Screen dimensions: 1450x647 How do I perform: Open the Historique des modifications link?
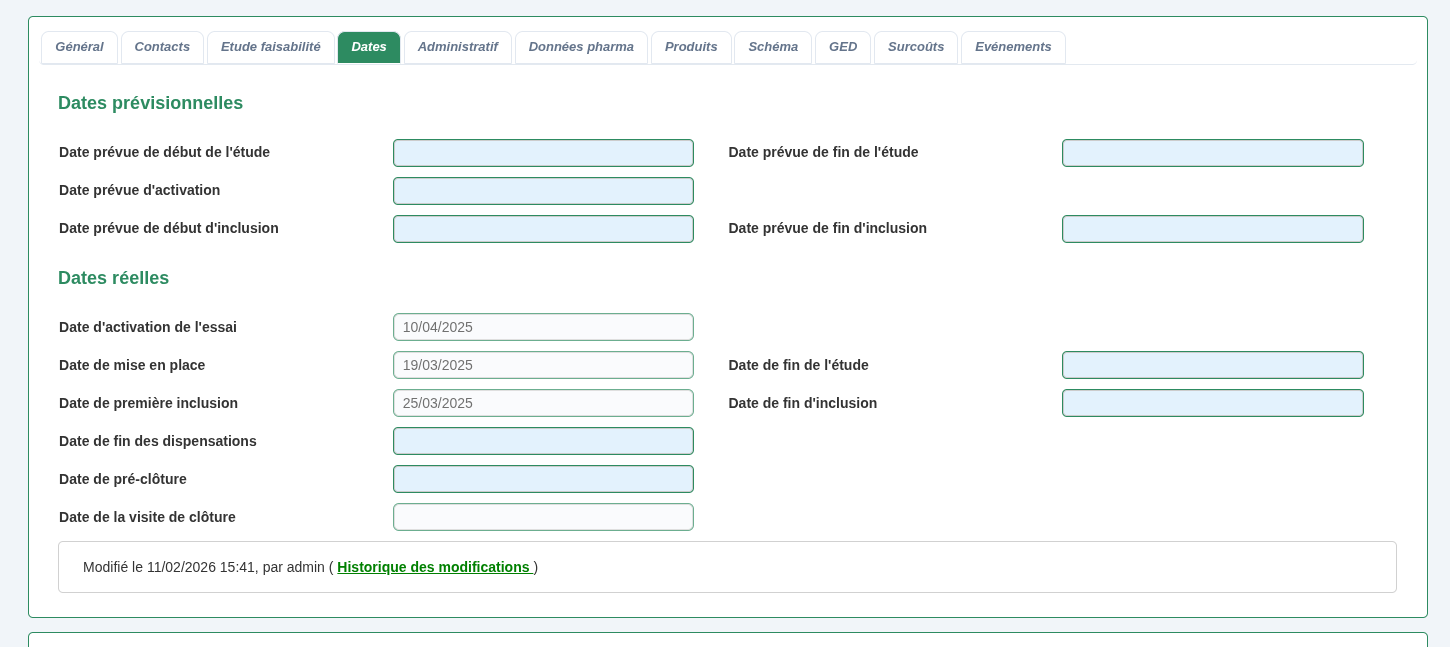coord(434,567)
